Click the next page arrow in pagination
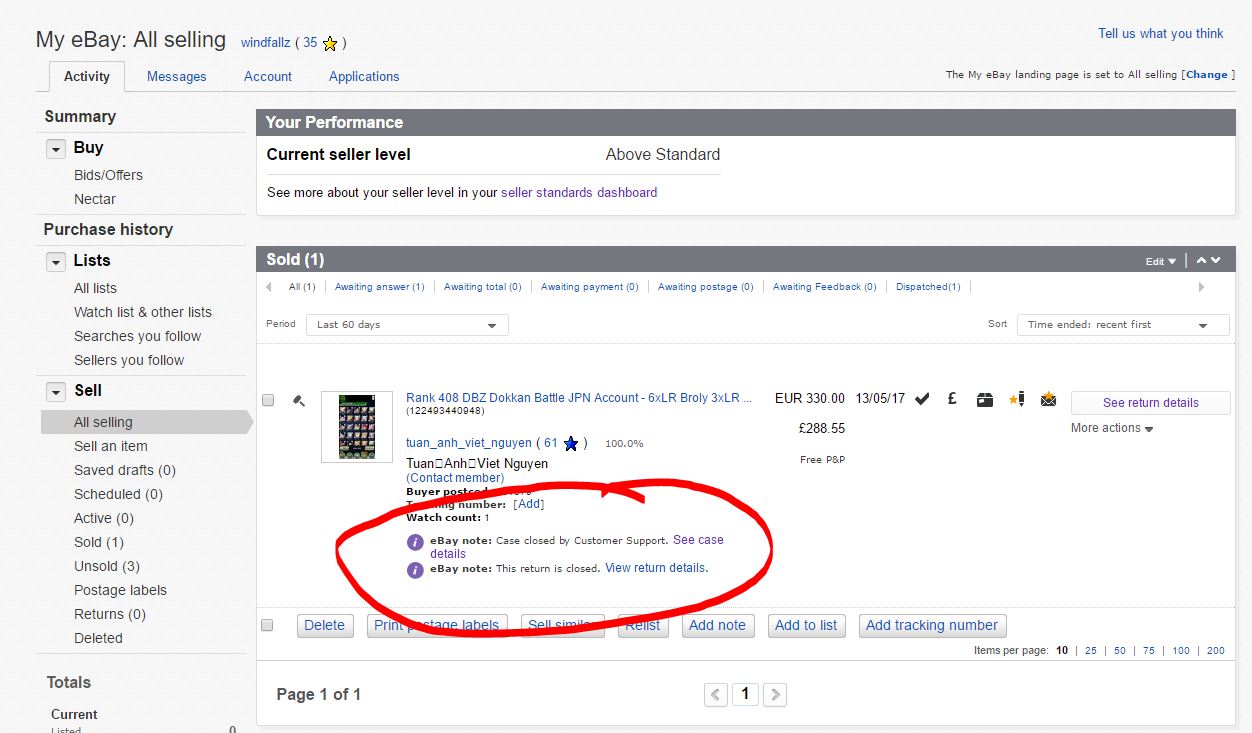This screenshot has width=1252, height=733. click(775, 694)
